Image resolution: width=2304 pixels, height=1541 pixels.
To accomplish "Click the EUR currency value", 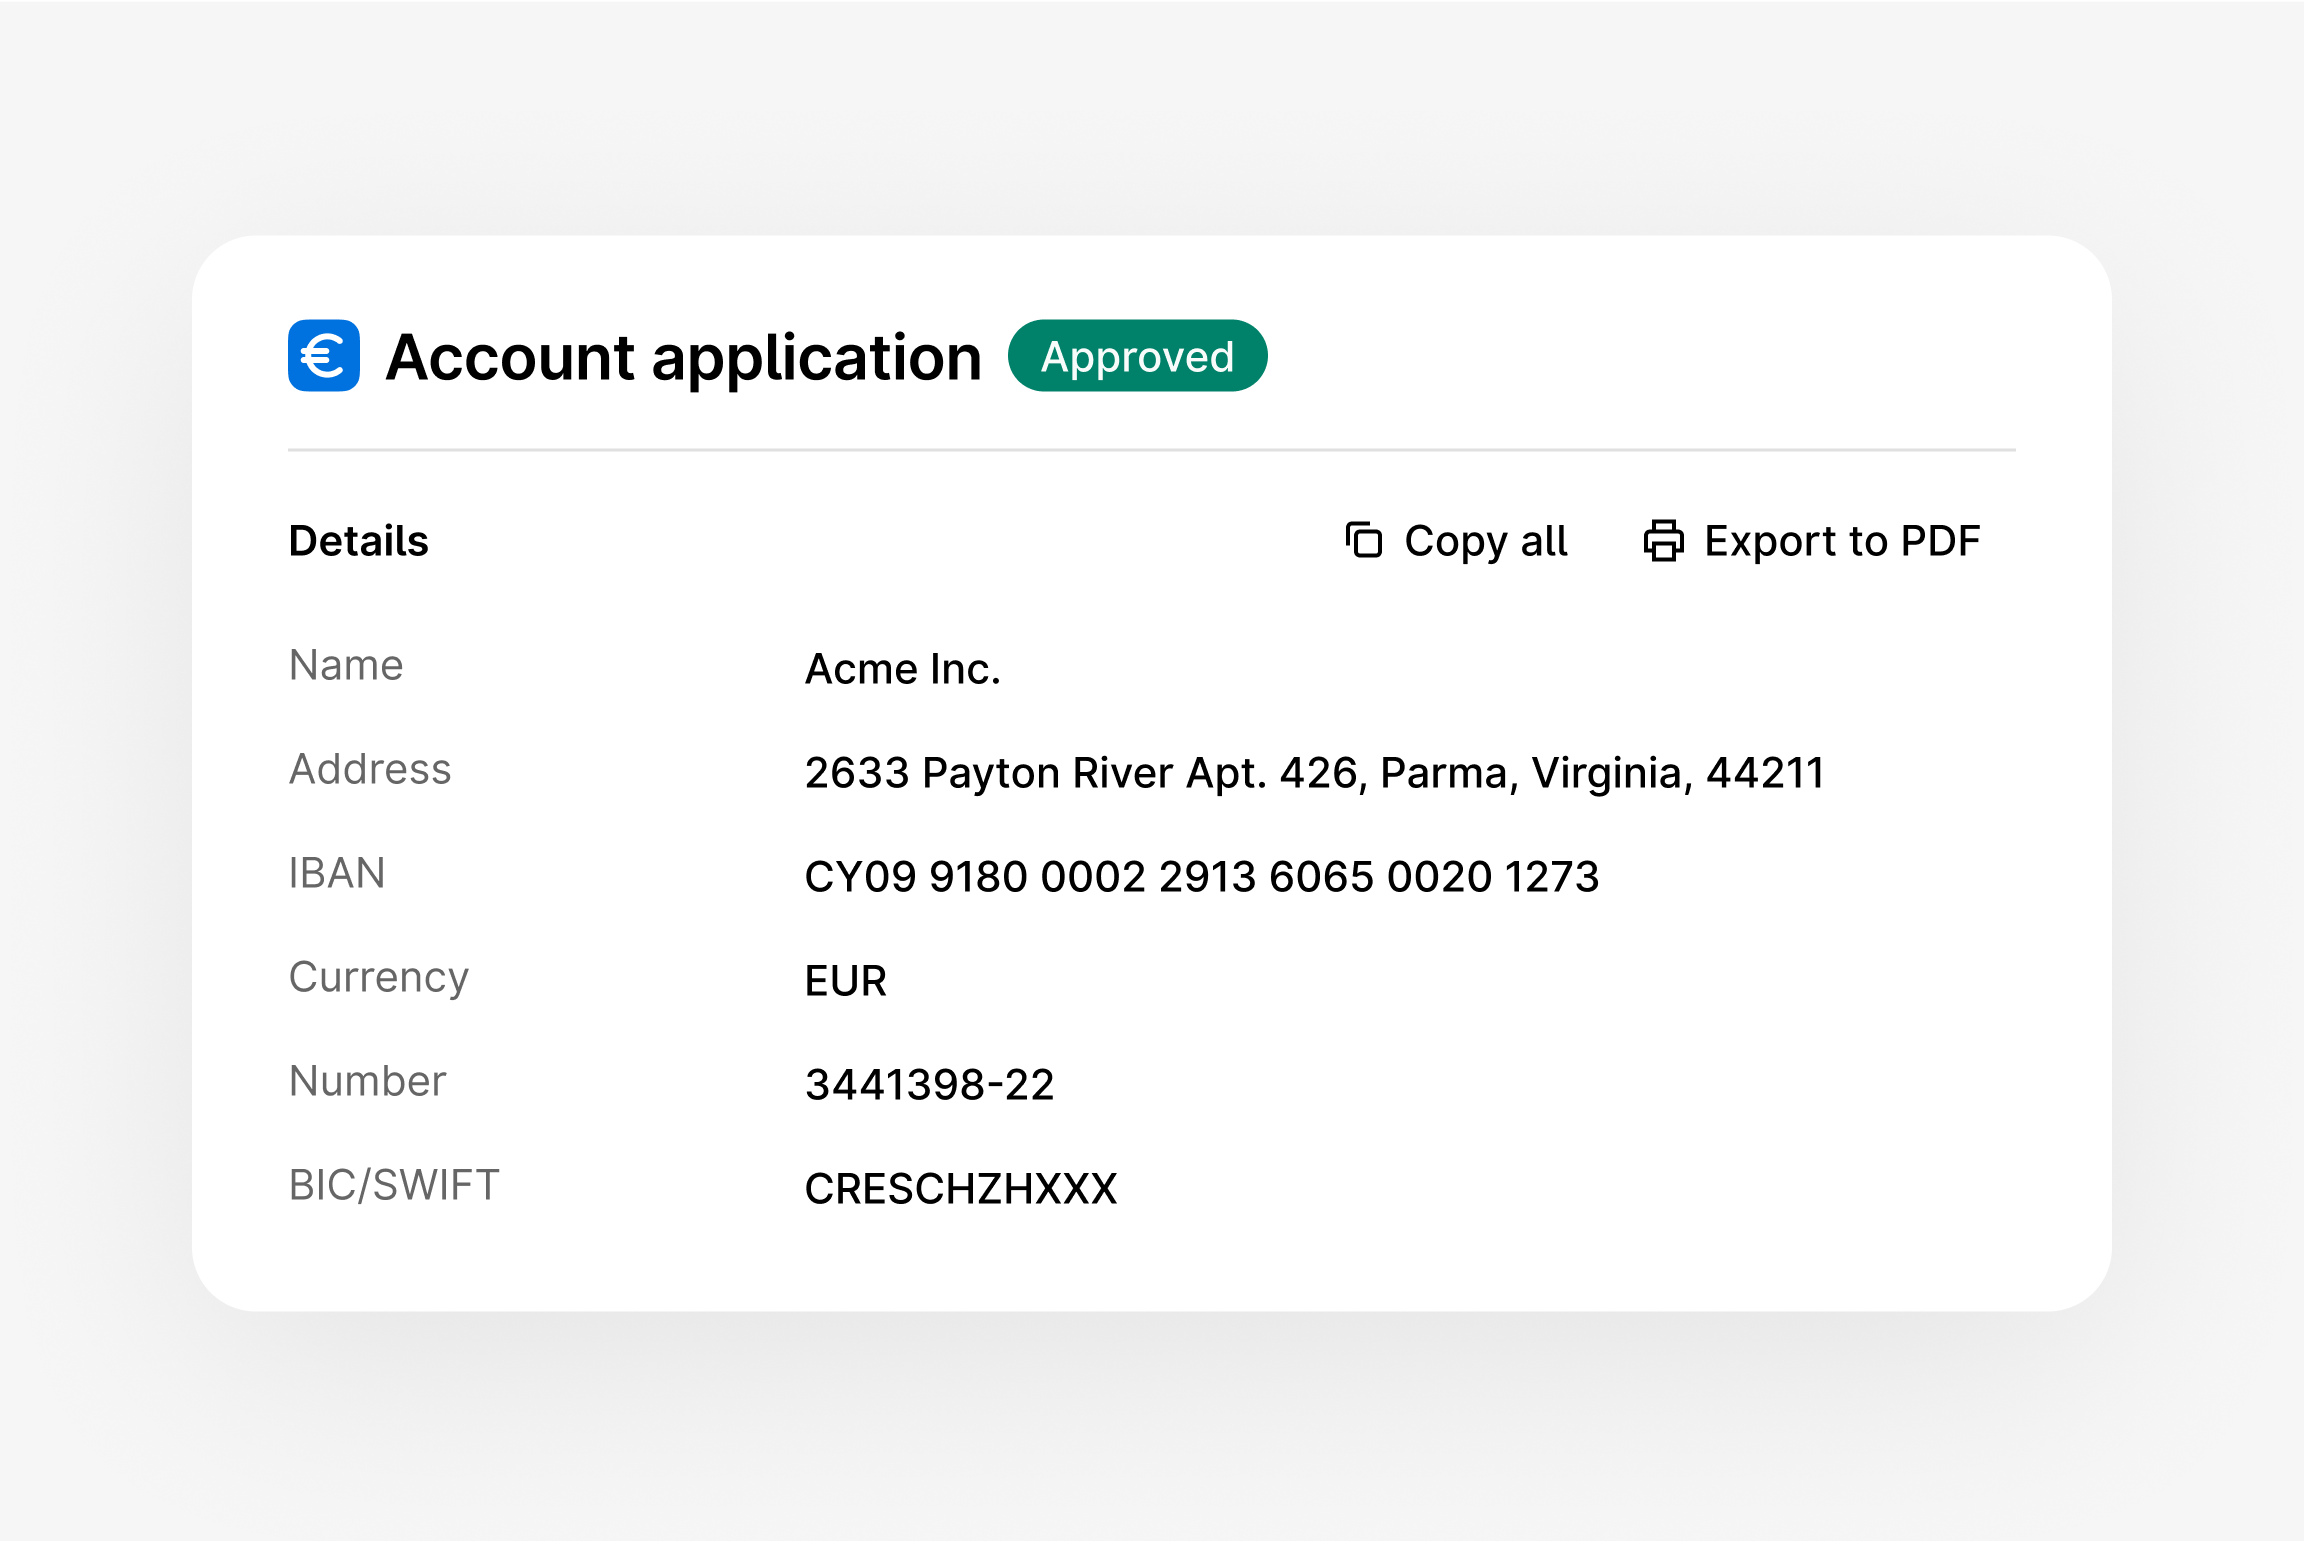I will pyautogui.click(x=845, y=981).
